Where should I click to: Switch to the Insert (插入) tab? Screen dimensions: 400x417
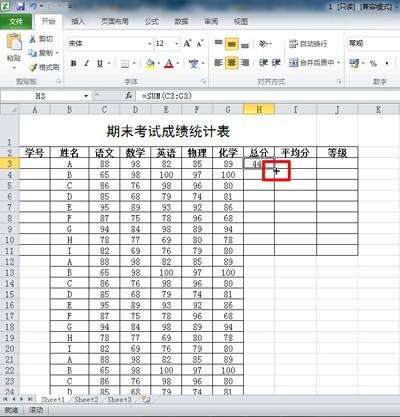pyautogui.click(x=78, y=22)
